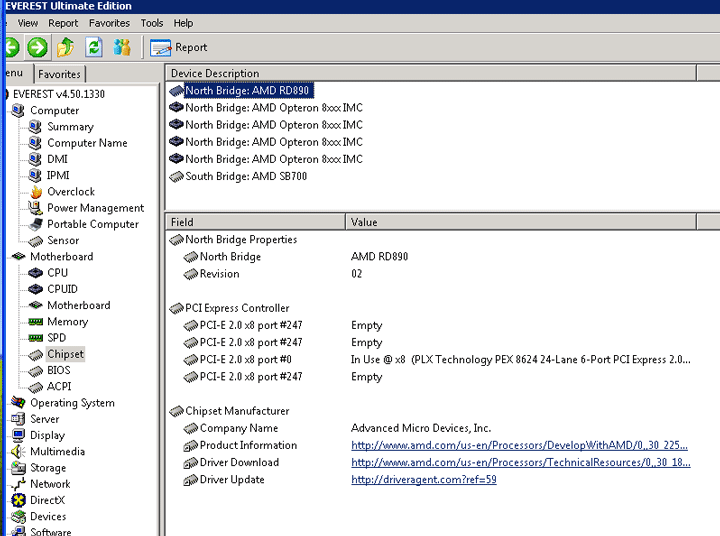Screen dimensions: 720x536
Task: Select the Computer node icon
Action: tap(18, 110)
